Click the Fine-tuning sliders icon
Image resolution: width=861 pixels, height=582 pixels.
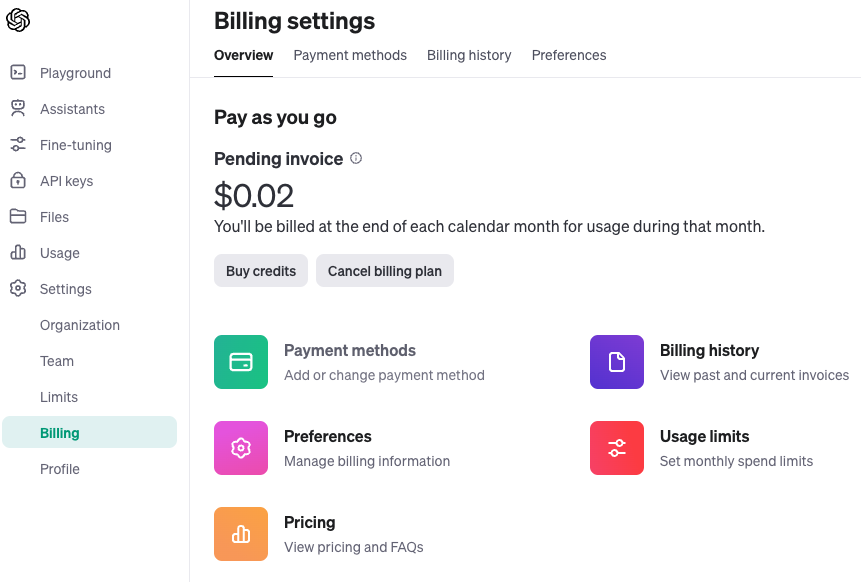(18, 145)
